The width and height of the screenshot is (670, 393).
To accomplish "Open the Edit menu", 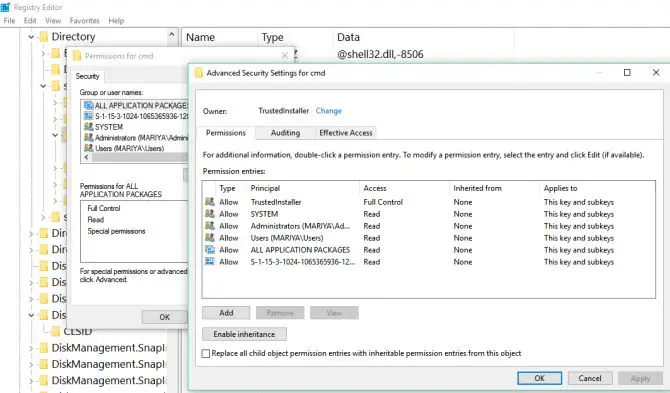I will tap(30, 21).
